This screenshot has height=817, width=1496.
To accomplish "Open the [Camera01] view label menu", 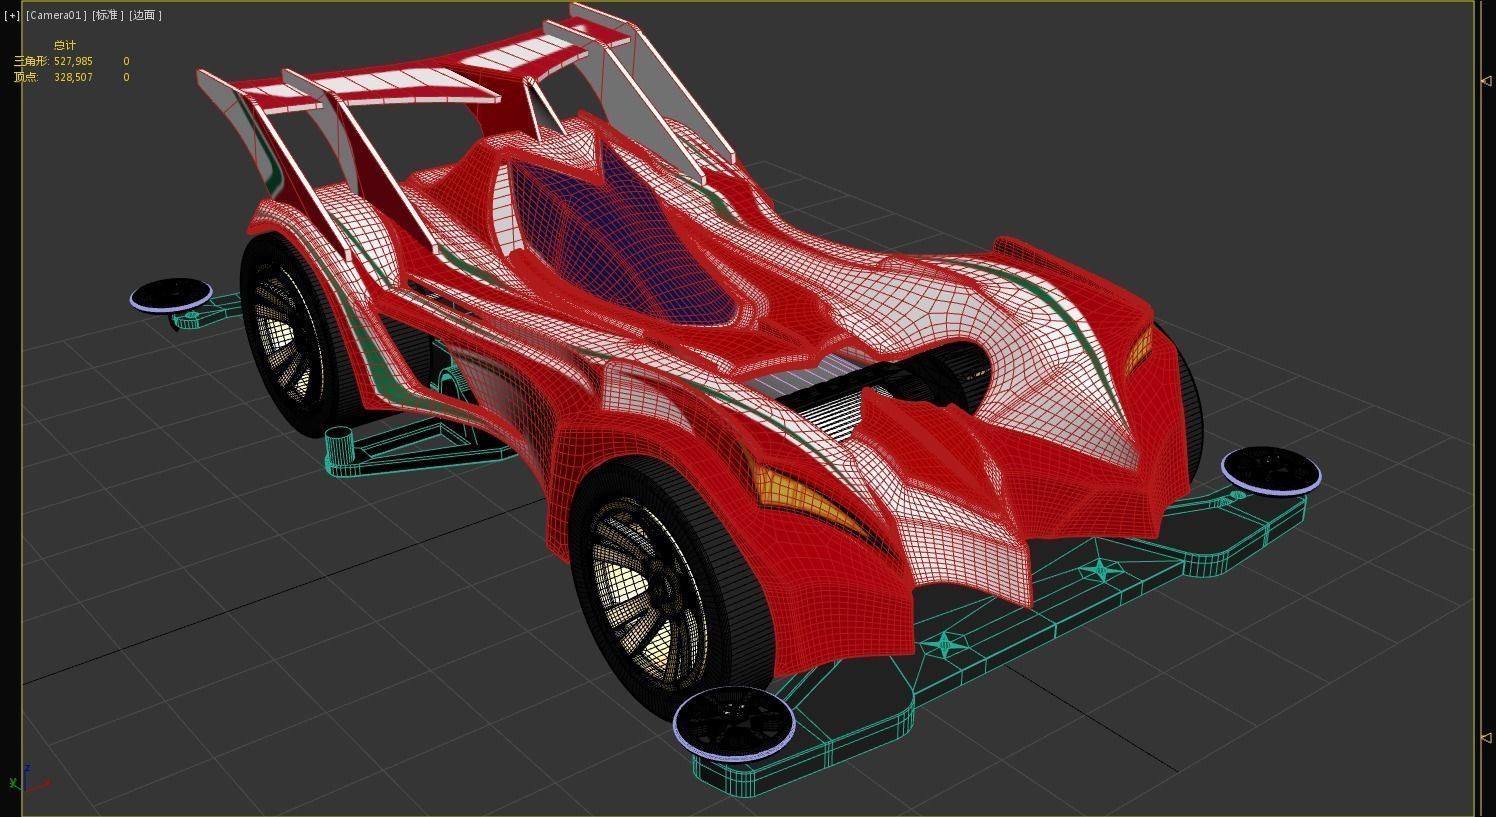I will tap(56, 15).
